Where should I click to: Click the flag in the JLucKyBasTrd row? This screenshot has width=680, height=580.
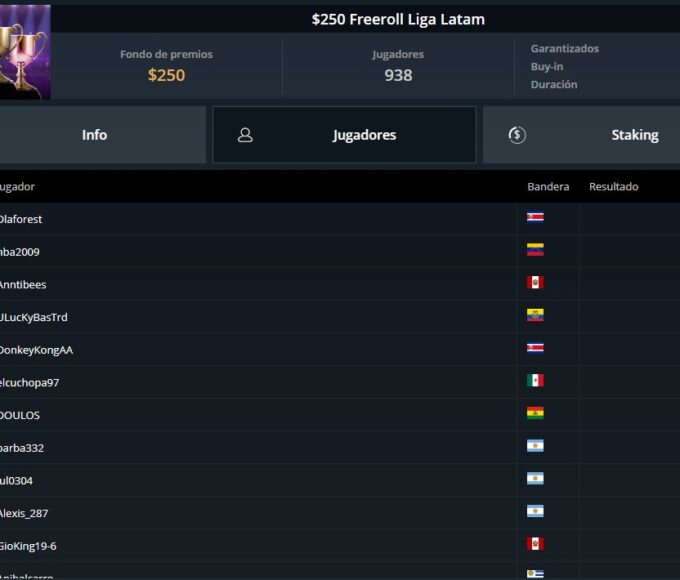point(535,316)
